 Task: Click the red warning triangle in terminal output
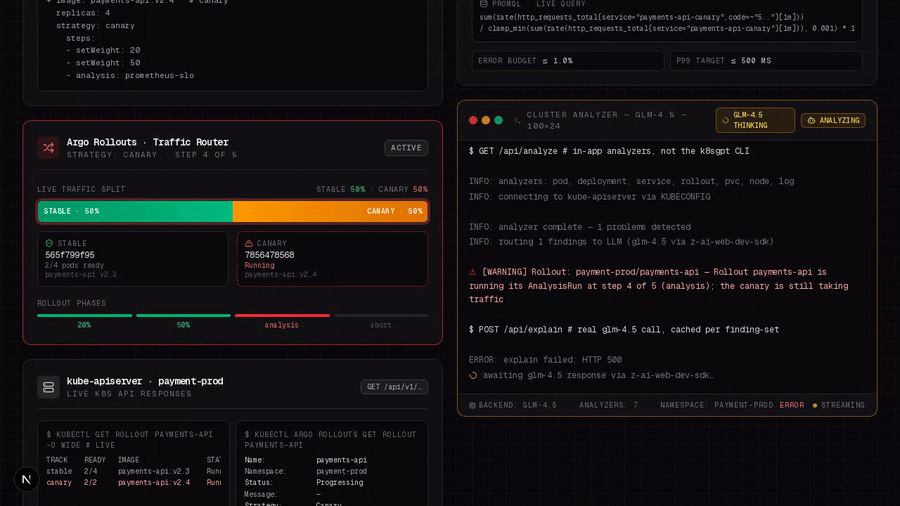click(473, 272)
